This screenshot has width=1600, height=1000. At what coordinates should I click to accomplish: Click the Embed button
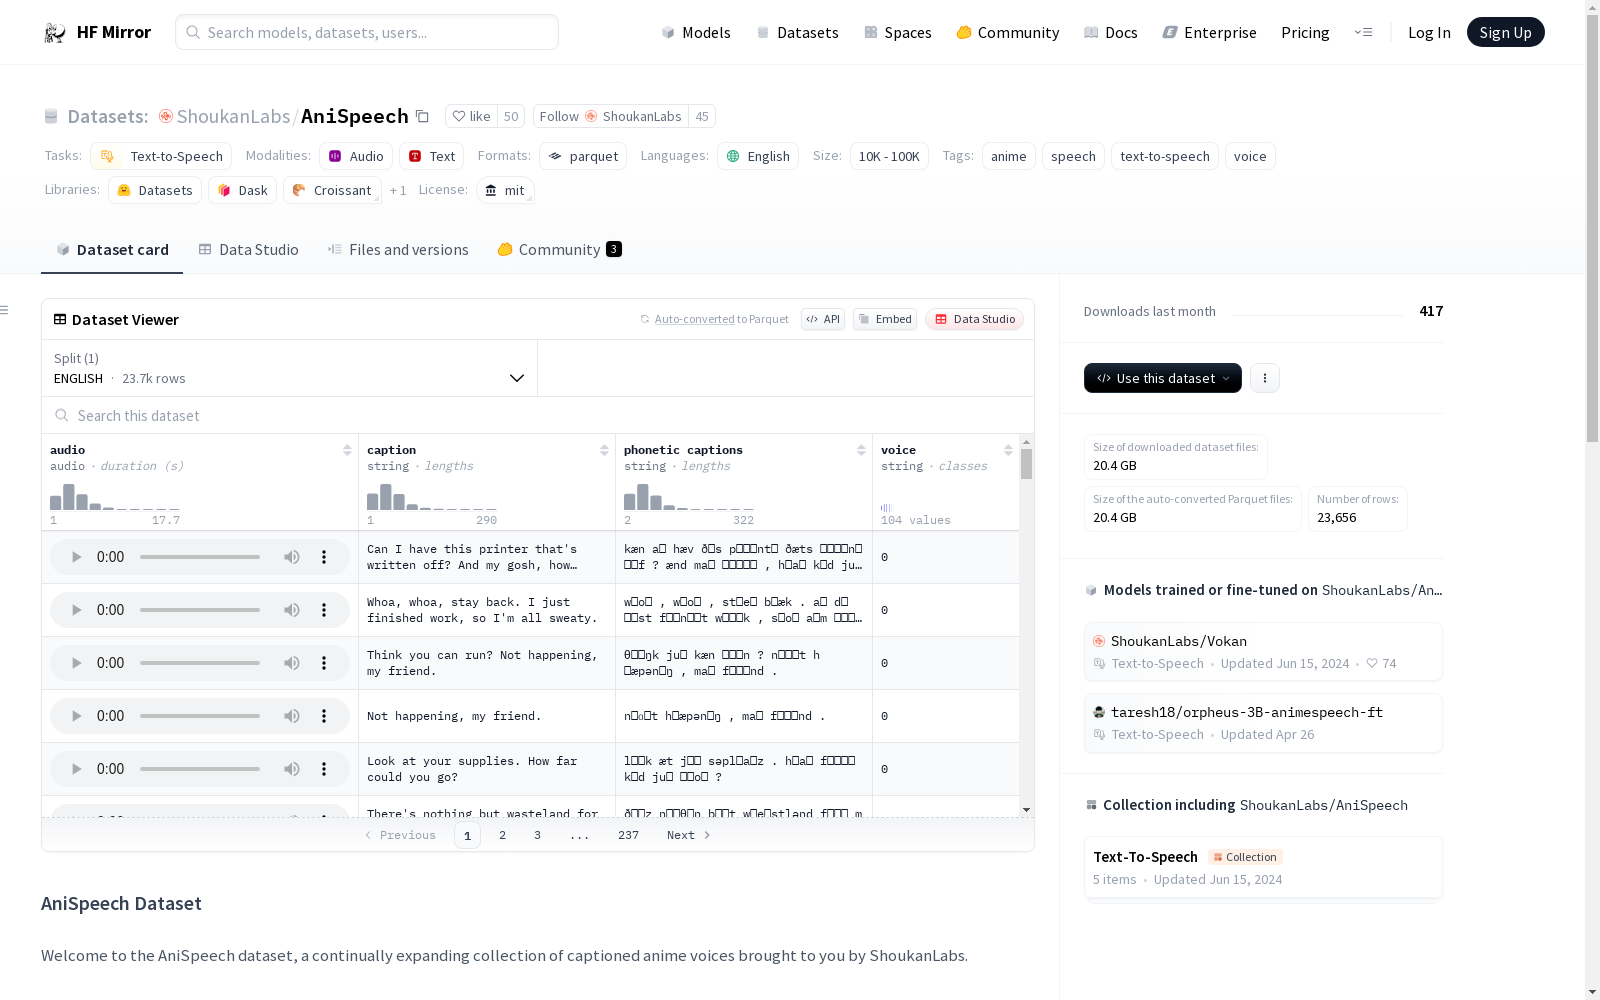[885, 319]
